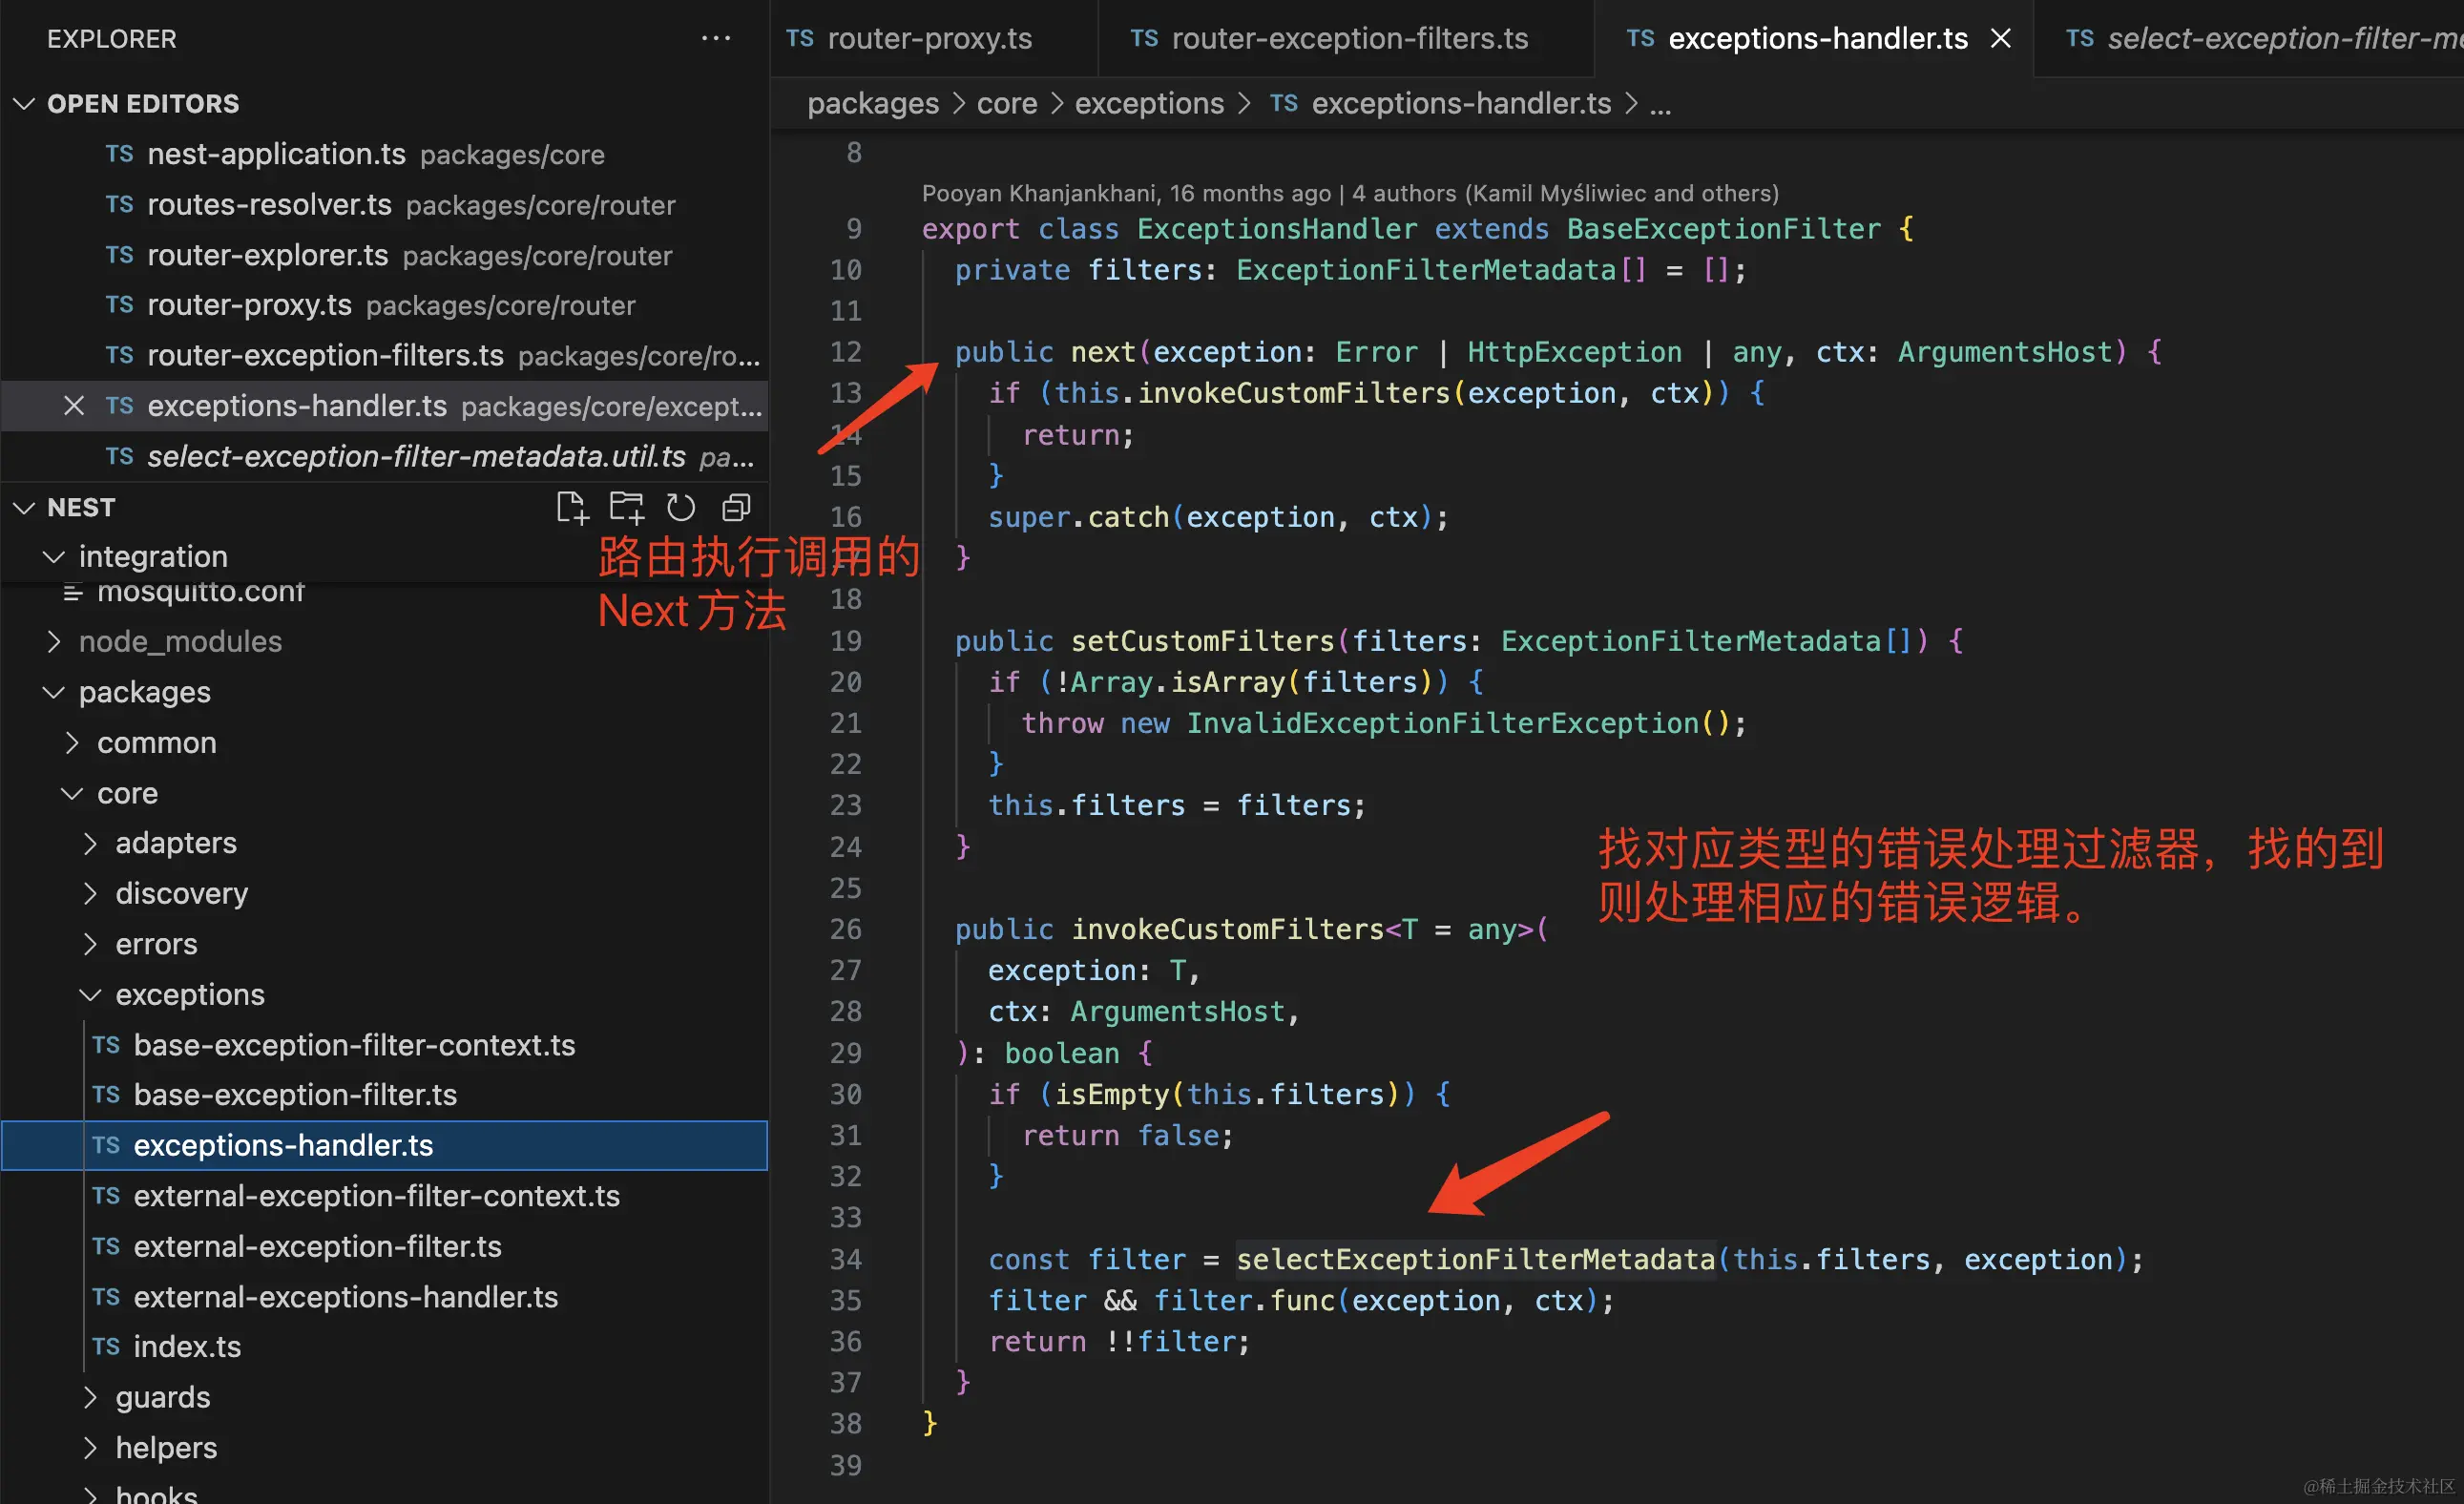Collapse the OPEN EDITORS section
The width and height of the screenshot is (2464, 1504).
pyautogui.click(x=24, y=104)
